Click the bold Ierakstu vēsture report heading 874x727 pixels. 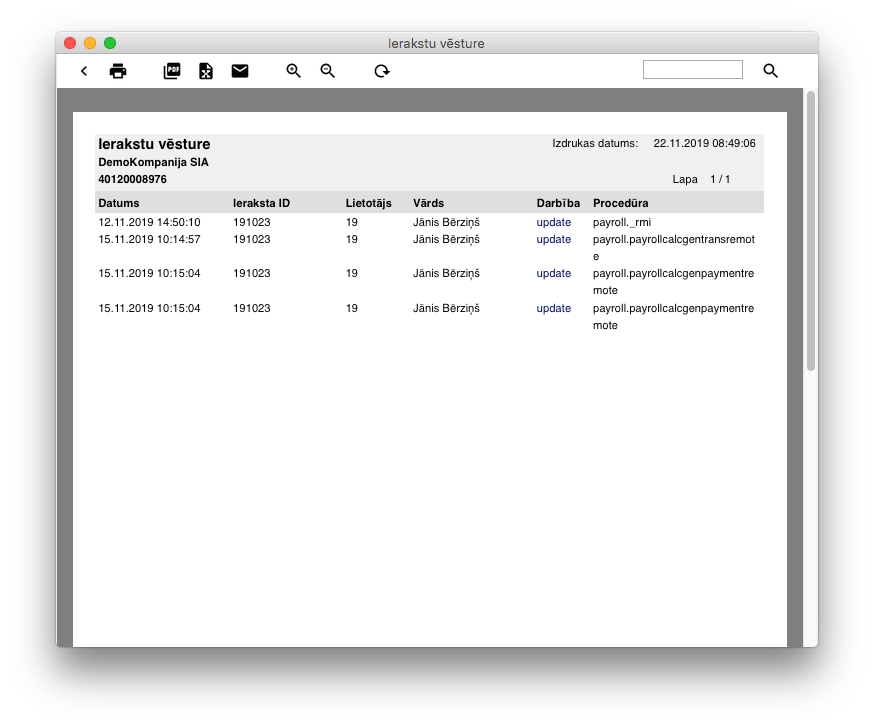(x=154, y=144)
